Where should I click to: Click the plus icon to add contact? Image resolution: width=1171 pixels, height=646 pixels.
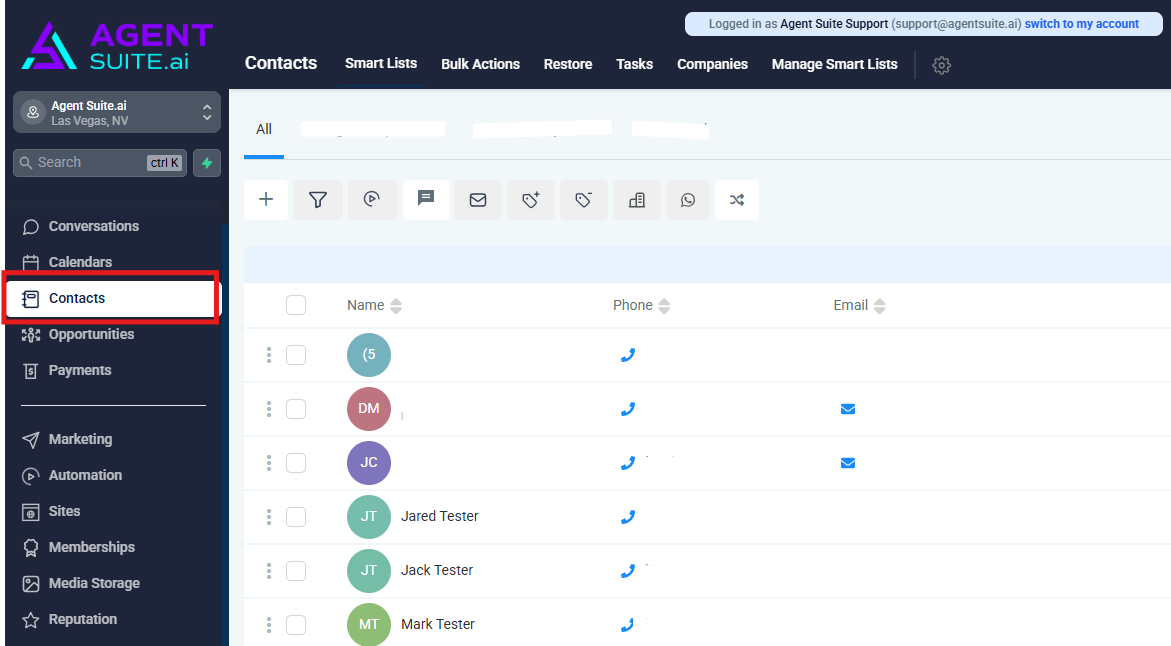(x=266, y=199)
